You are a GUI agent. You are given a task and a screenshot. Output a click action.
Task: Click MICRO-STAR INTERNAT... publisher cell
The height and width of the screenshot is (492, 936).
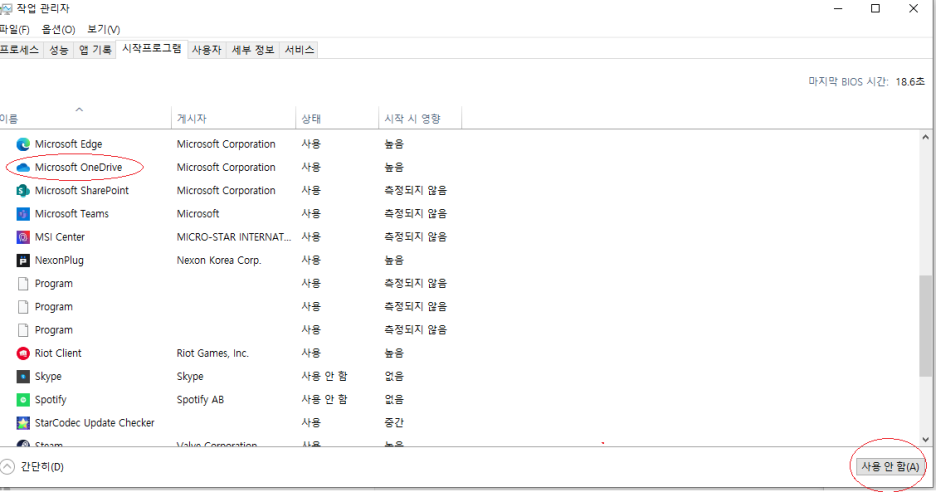(234, 237)
